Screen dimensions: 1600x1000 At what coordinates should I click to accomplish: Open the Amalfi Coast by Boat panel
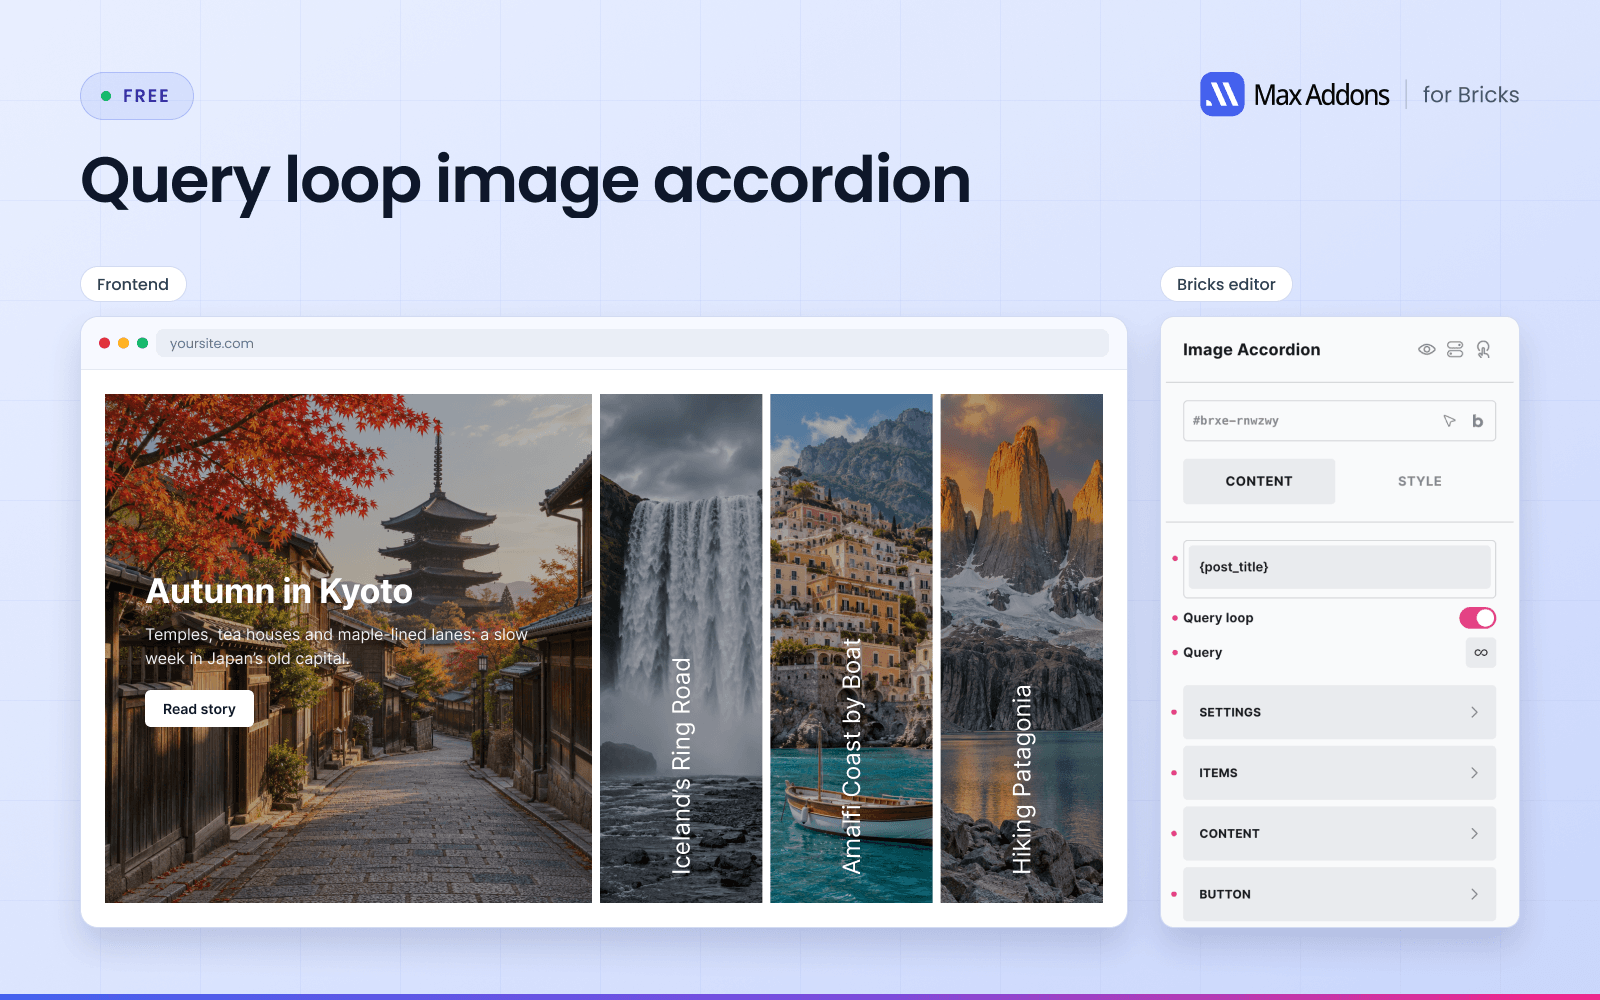tap(851, 648)
